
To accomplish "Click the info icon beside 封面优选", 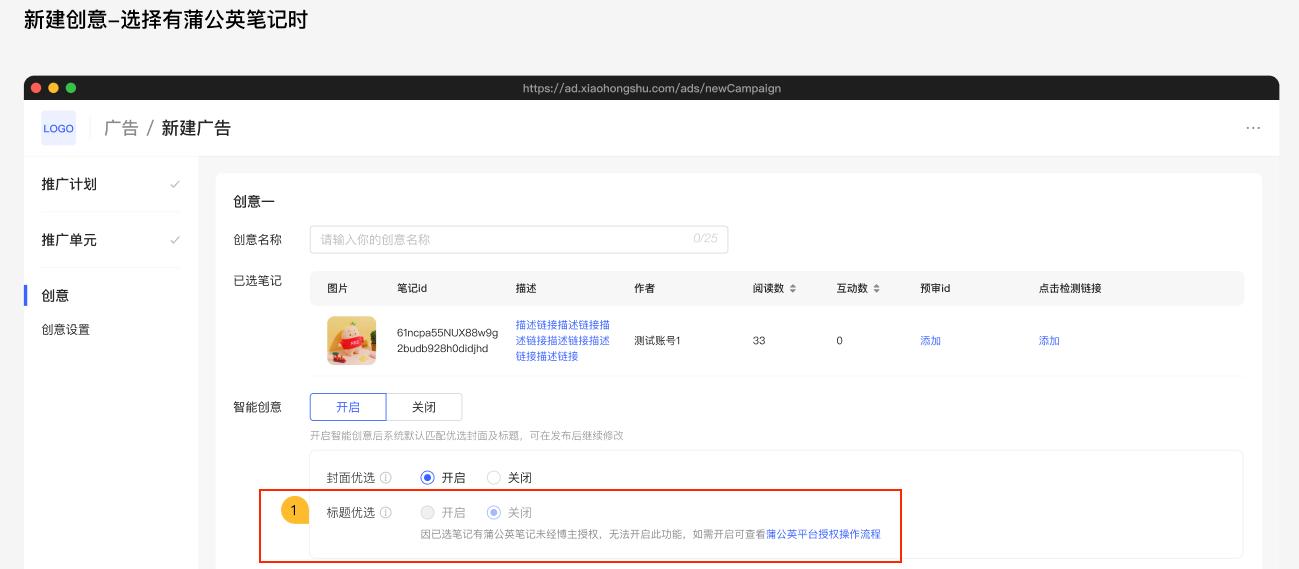I will [386, 478].
